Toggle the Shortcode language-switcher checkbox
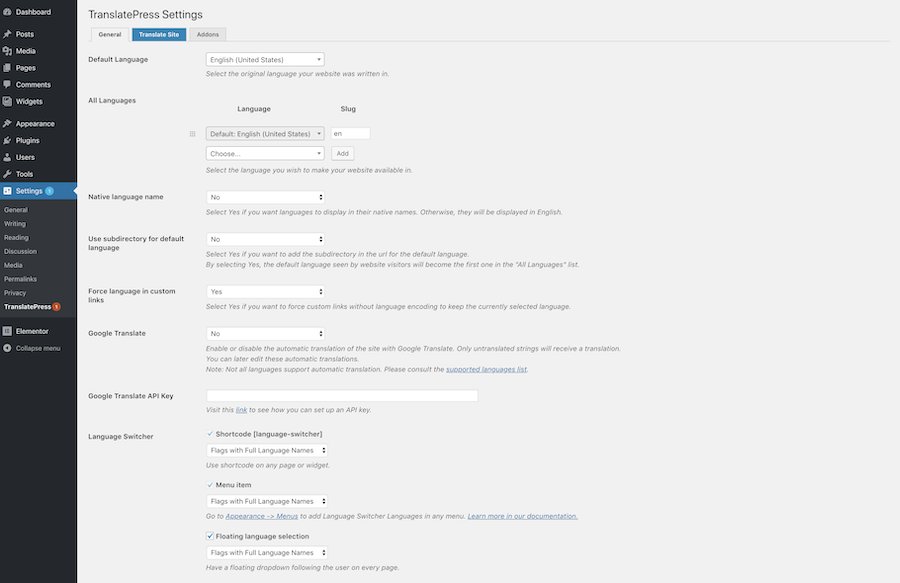900x583 pixels. 210,434
